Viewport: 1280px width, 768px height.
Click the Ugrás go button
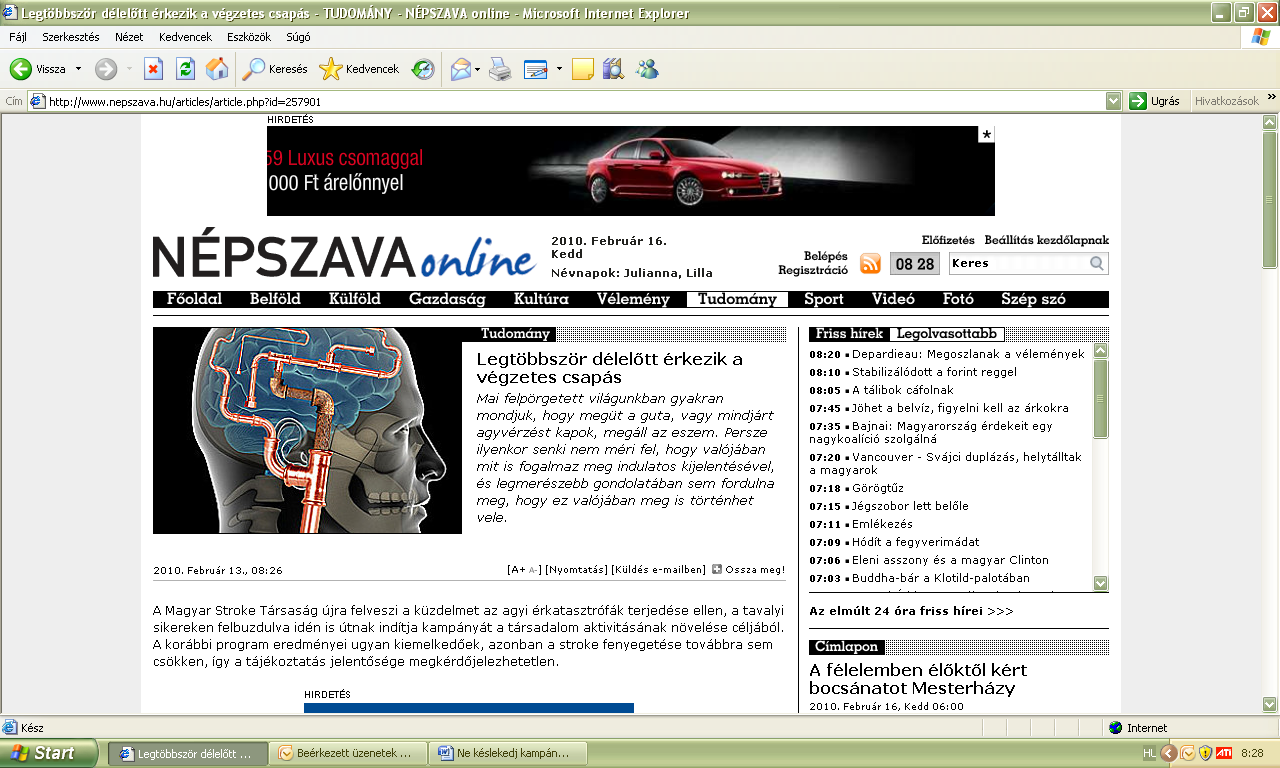coord(1155,101)
